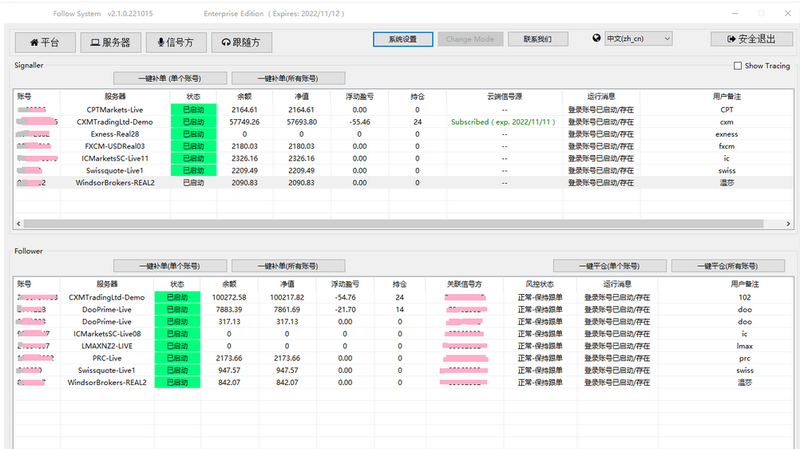Select Follower CXMTradingLtd-Demo server cell

107,297
